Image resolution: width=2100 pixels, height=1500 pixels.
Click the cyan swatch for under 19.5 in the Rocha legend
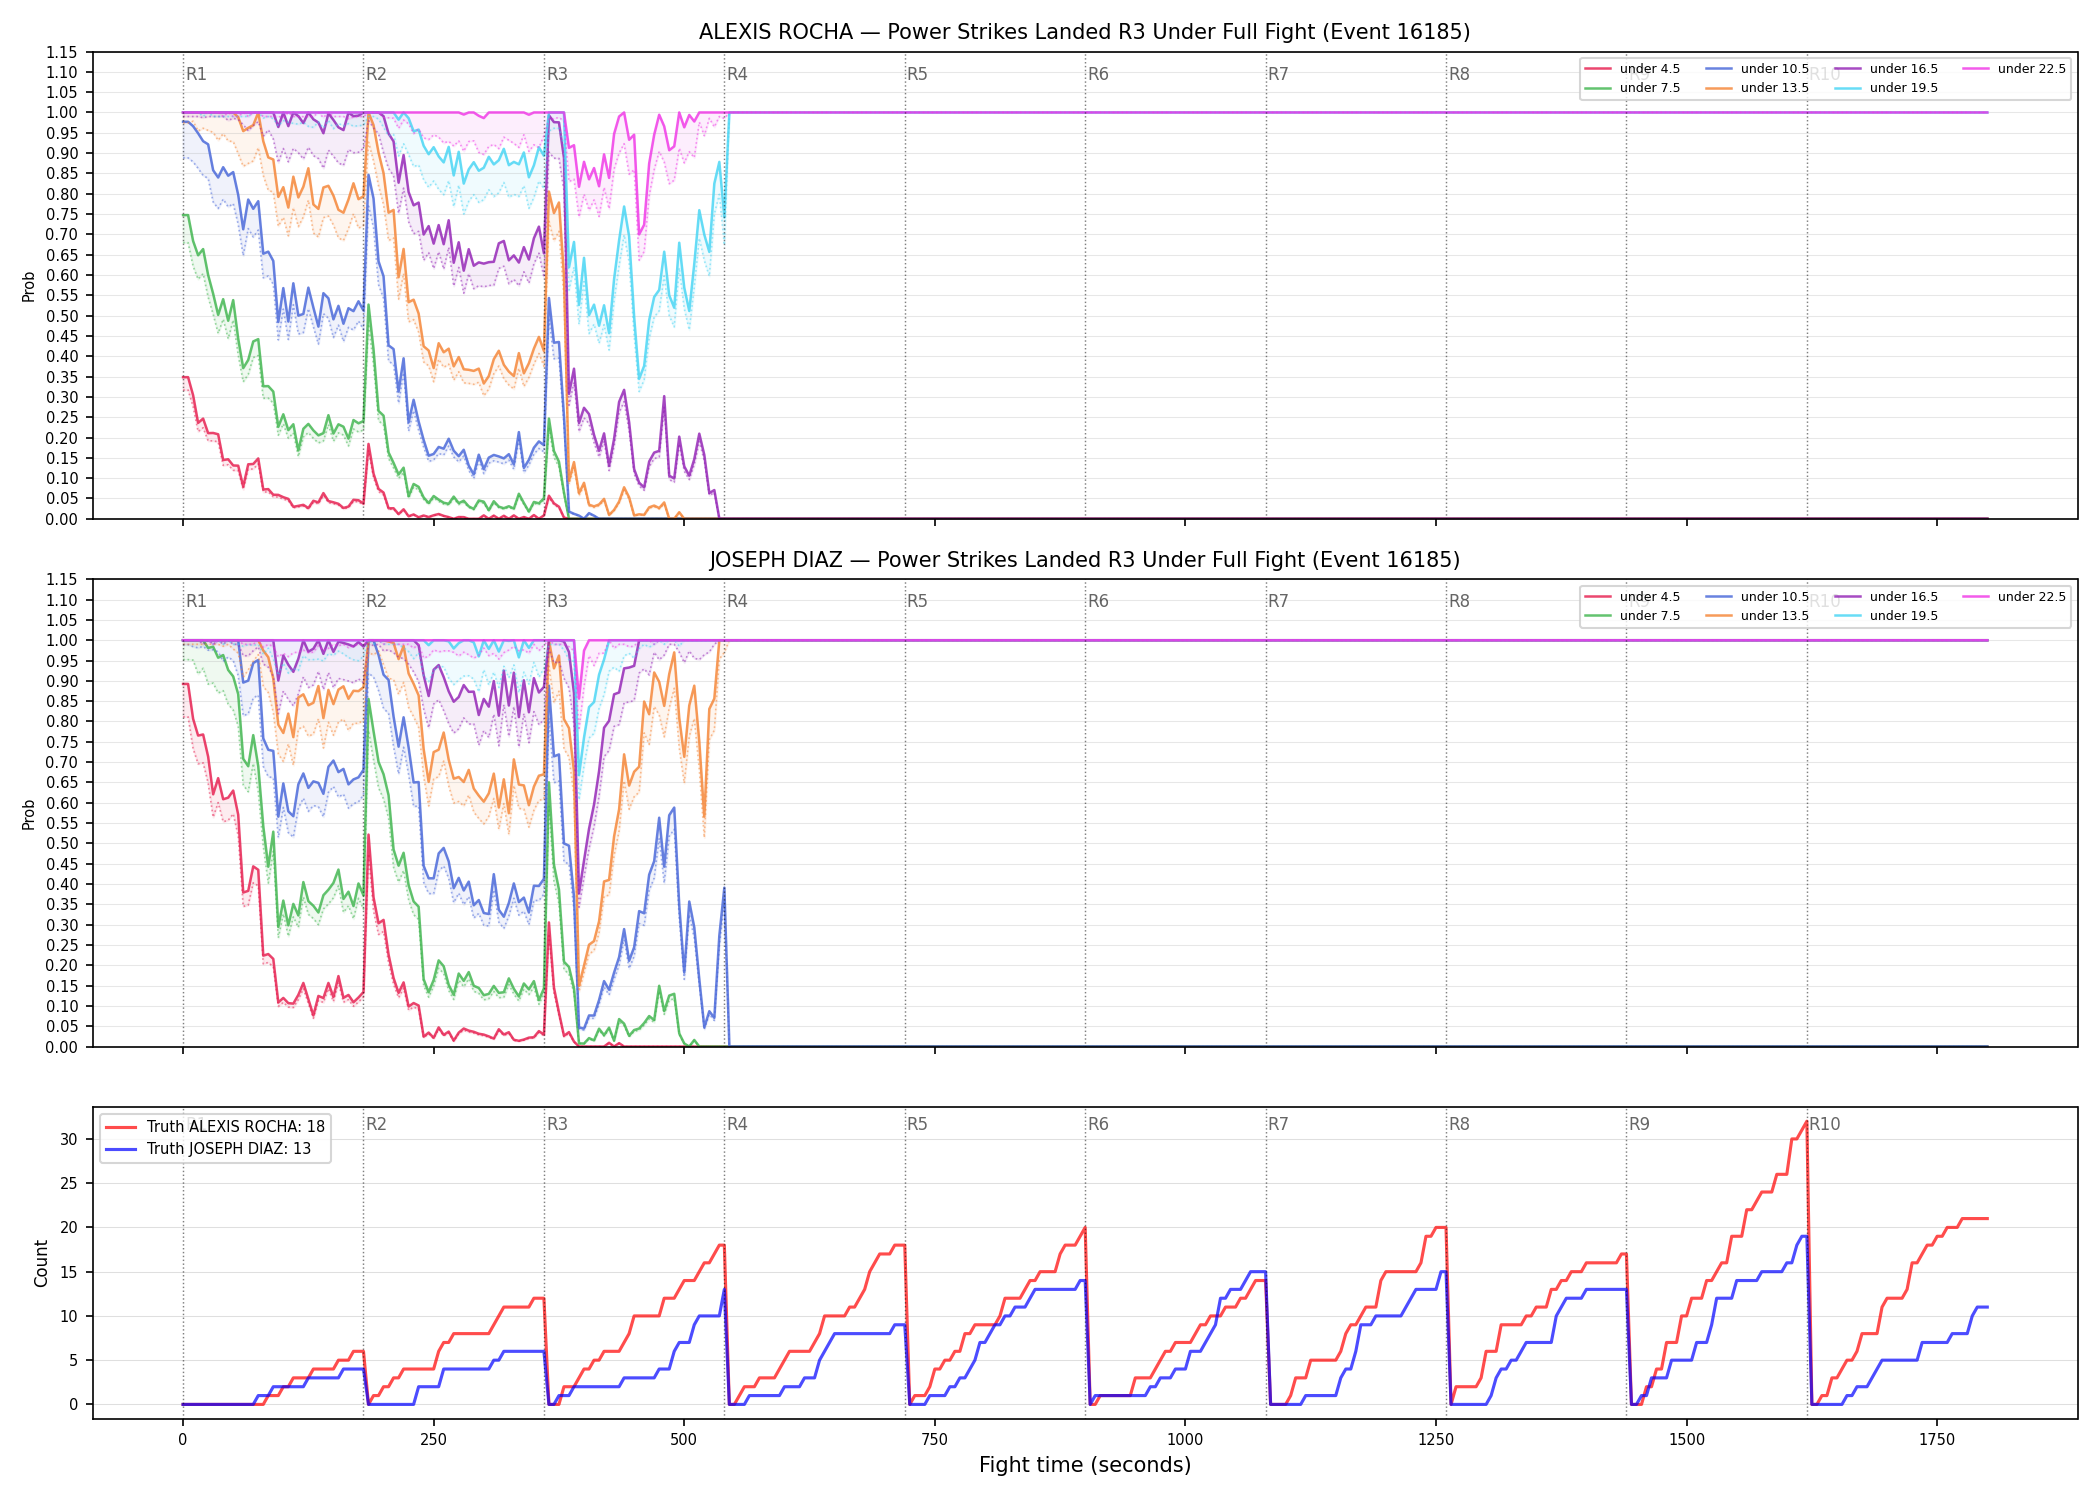tap(1848, 88)
